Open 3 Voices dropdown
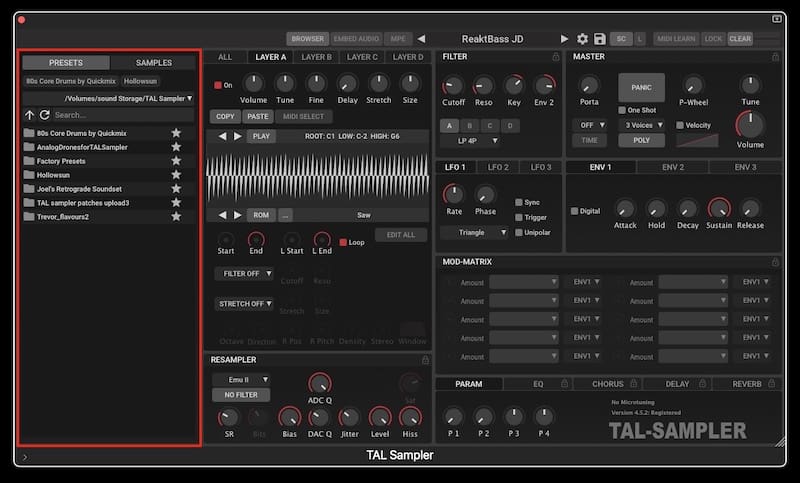The height and width of the screenshot is (483, 800). coord(642,125)
